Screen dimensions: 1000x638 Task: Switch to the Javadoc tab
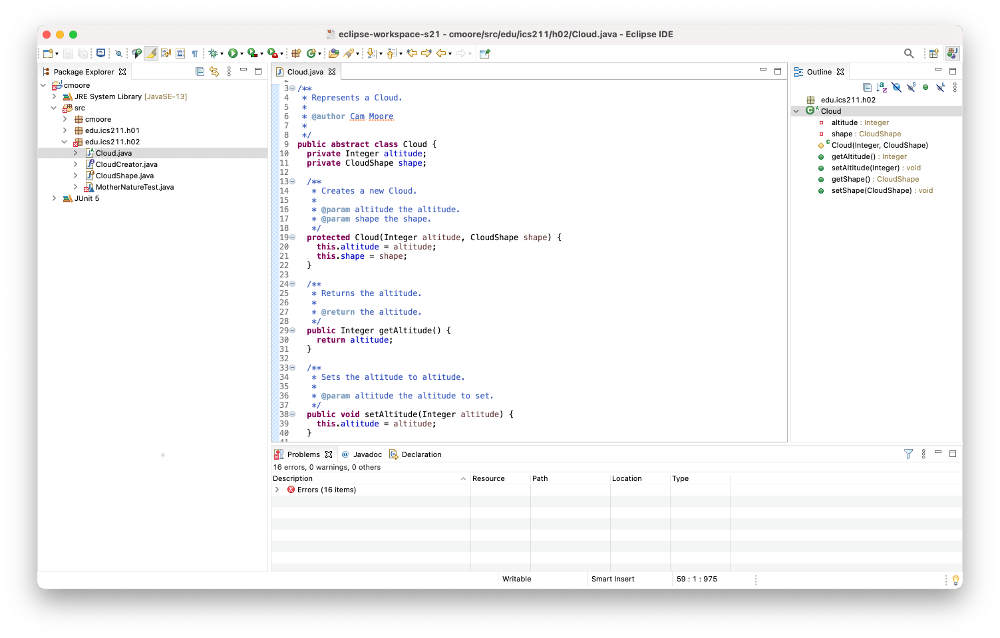(x=361, y=454)
